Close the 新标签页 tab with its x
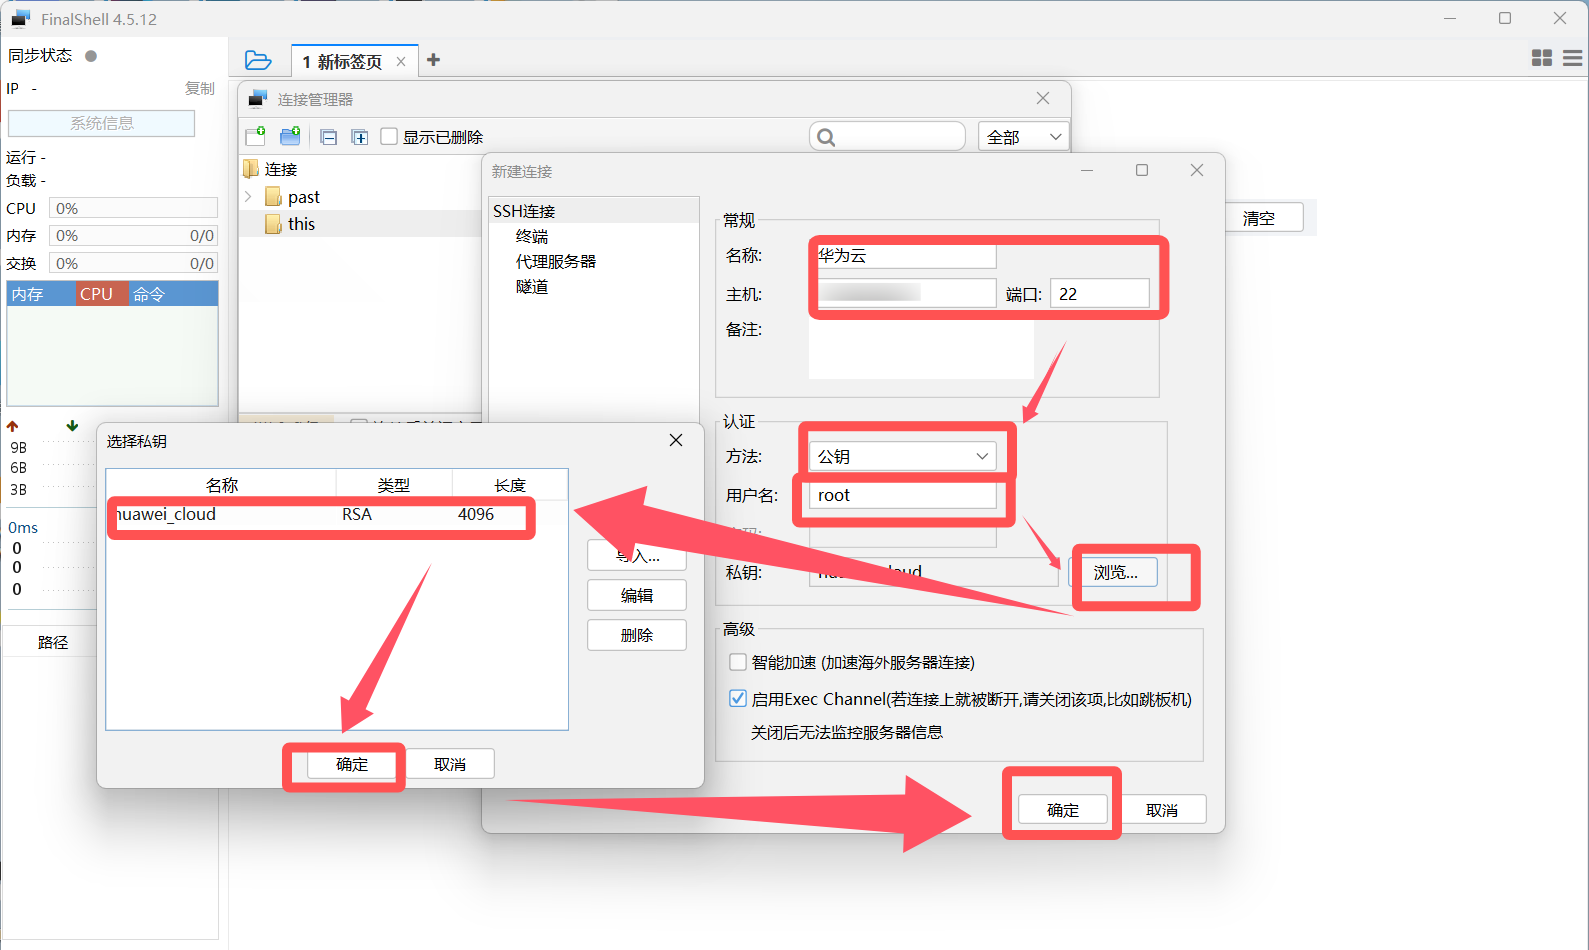The height and width of the screenshot is (950, 1589). (401, 62)
